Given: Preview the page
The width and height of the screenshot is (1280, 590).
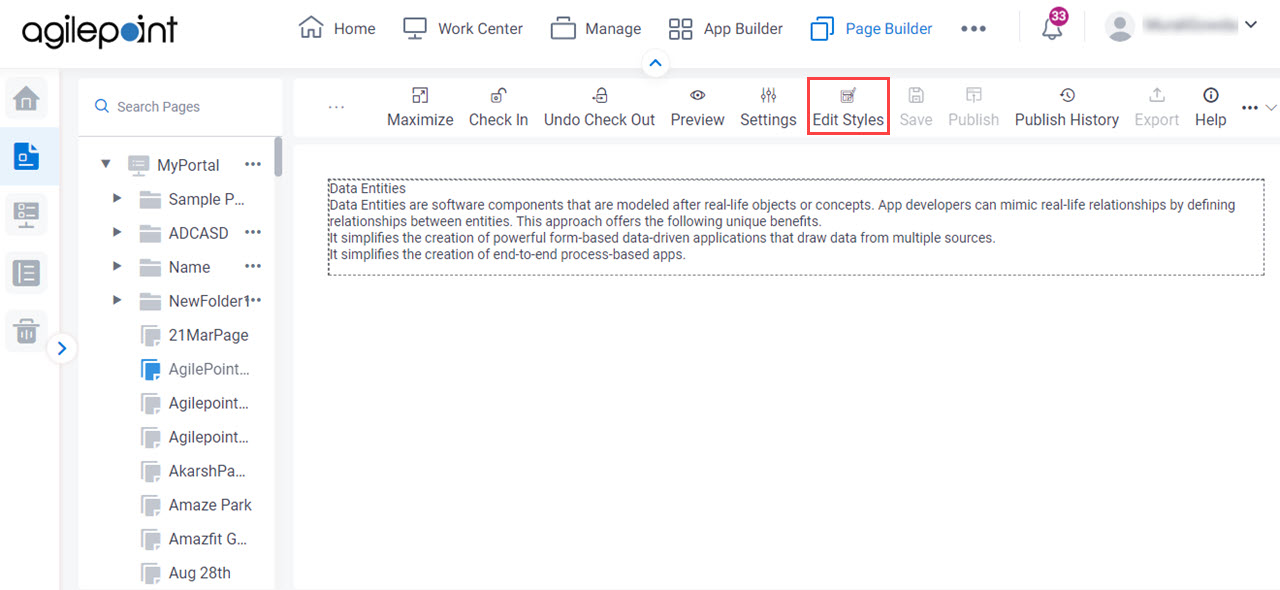Looking at the screenshot, I should (697, 108).
